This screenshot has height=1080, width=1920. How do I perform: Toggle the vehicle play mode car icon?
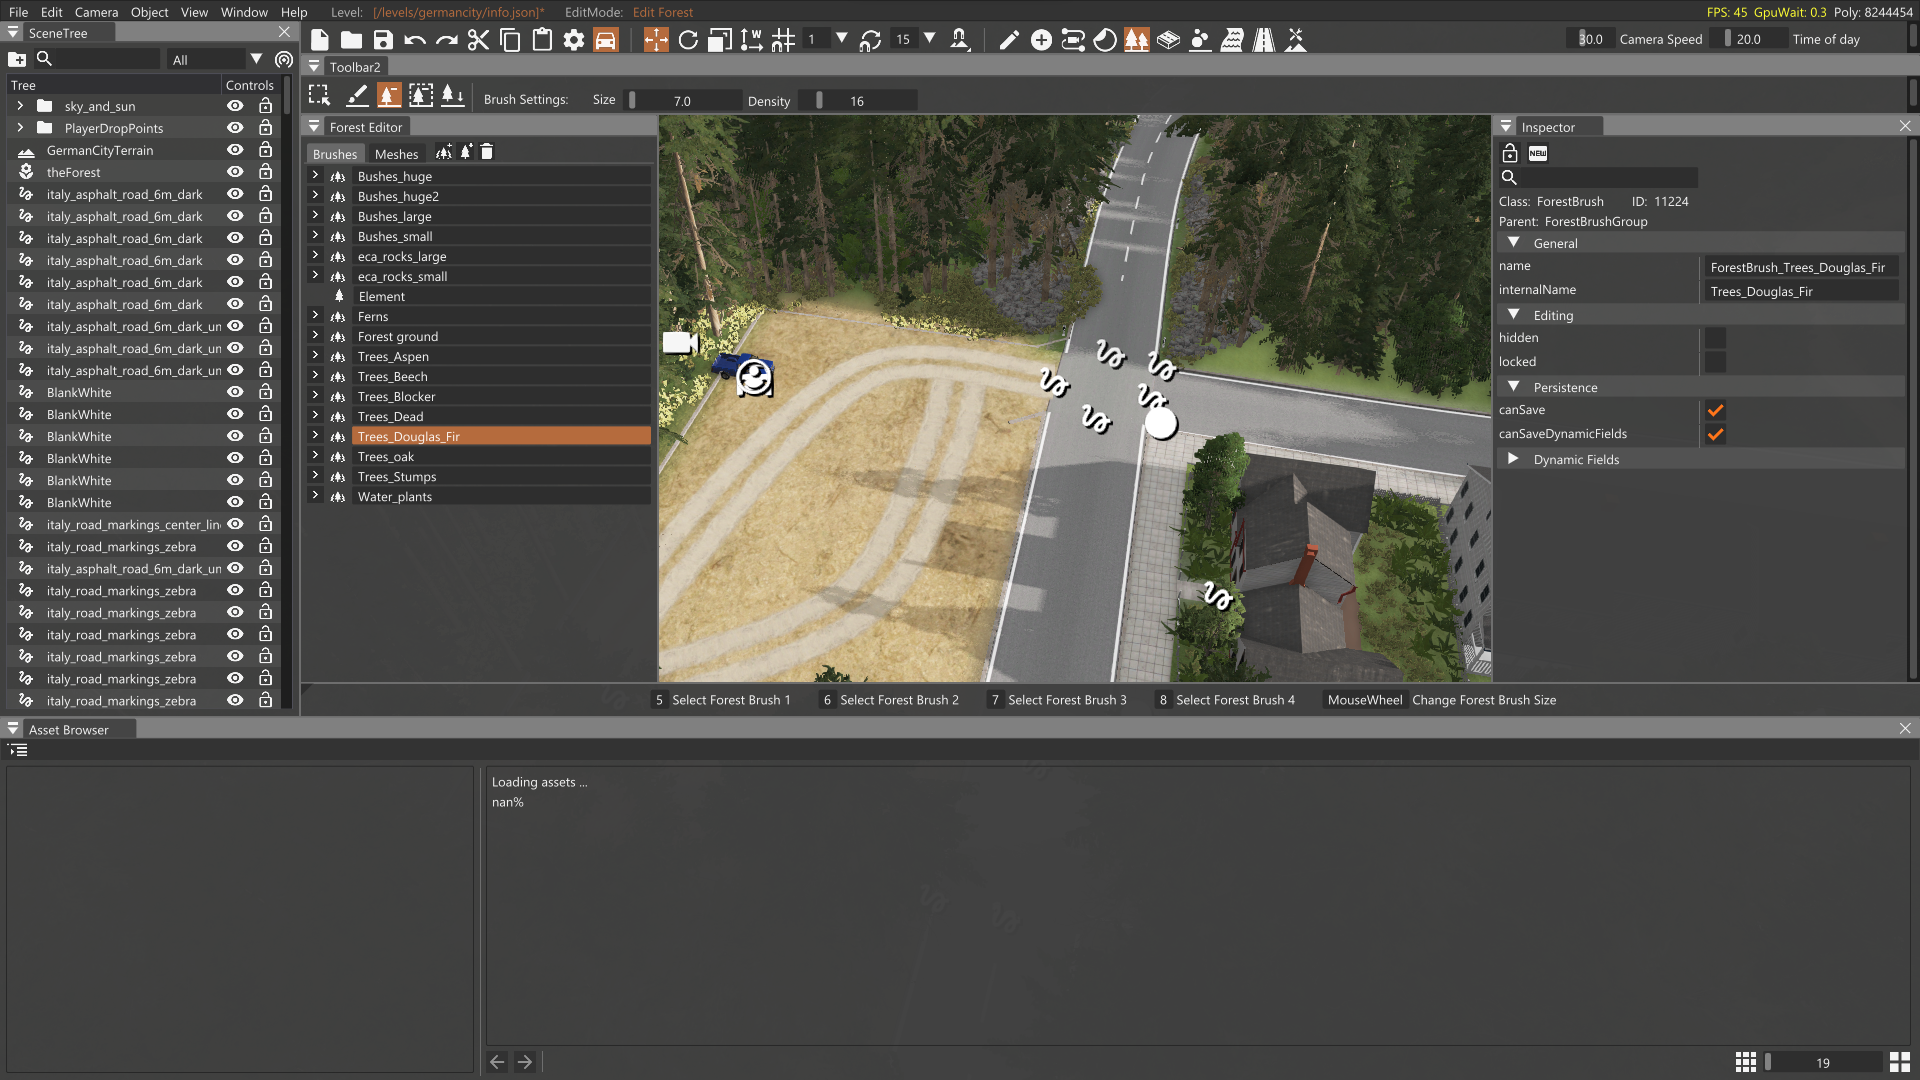pos(606,40)
